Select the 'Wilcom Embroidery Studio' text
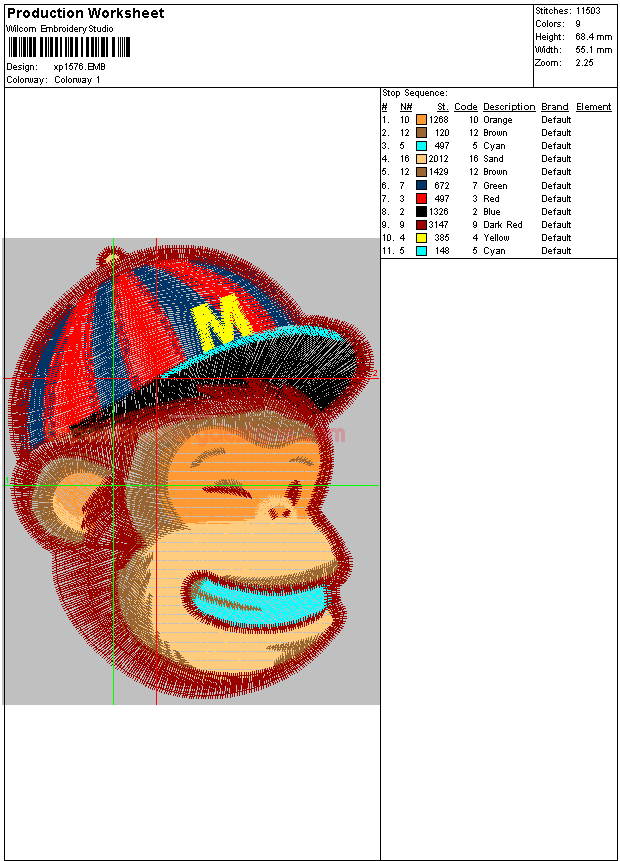Viewport: 620px width, 861px height. [60, 29]
